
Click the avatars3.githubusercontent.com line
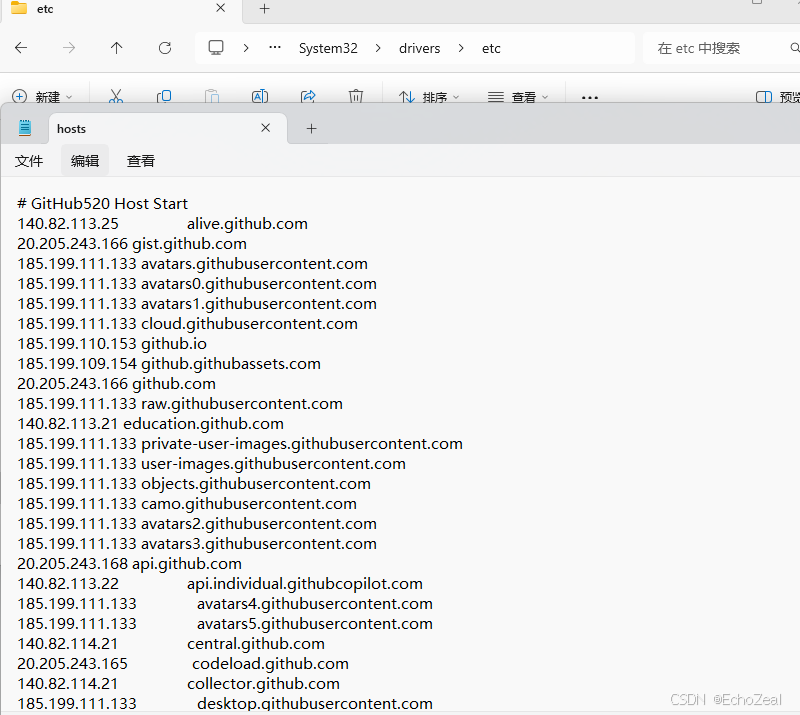[197, 544]
